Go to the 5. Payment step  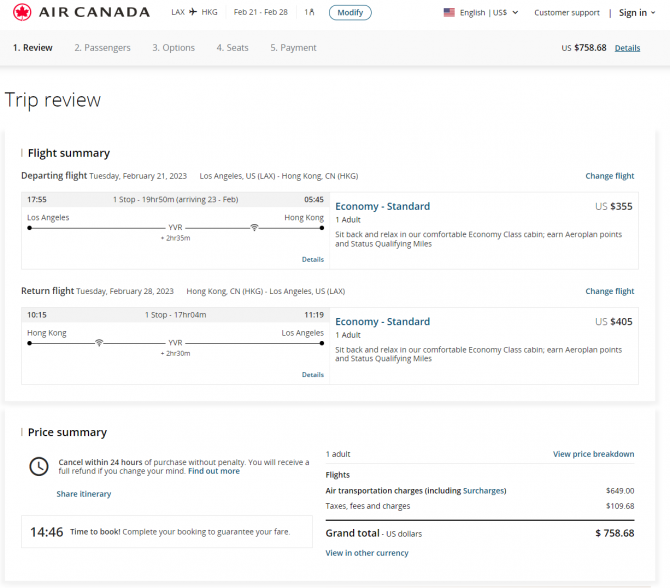tap(293, 47)
